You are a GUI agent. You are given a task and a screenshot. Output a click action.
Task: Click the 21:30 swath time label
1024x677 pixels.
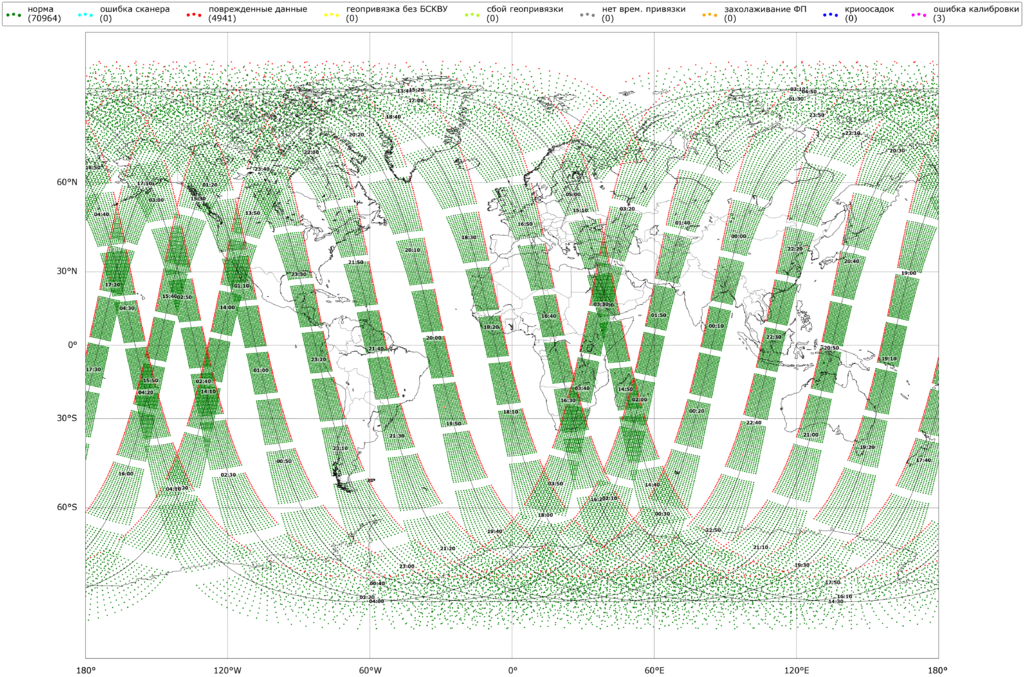(396, 436)
